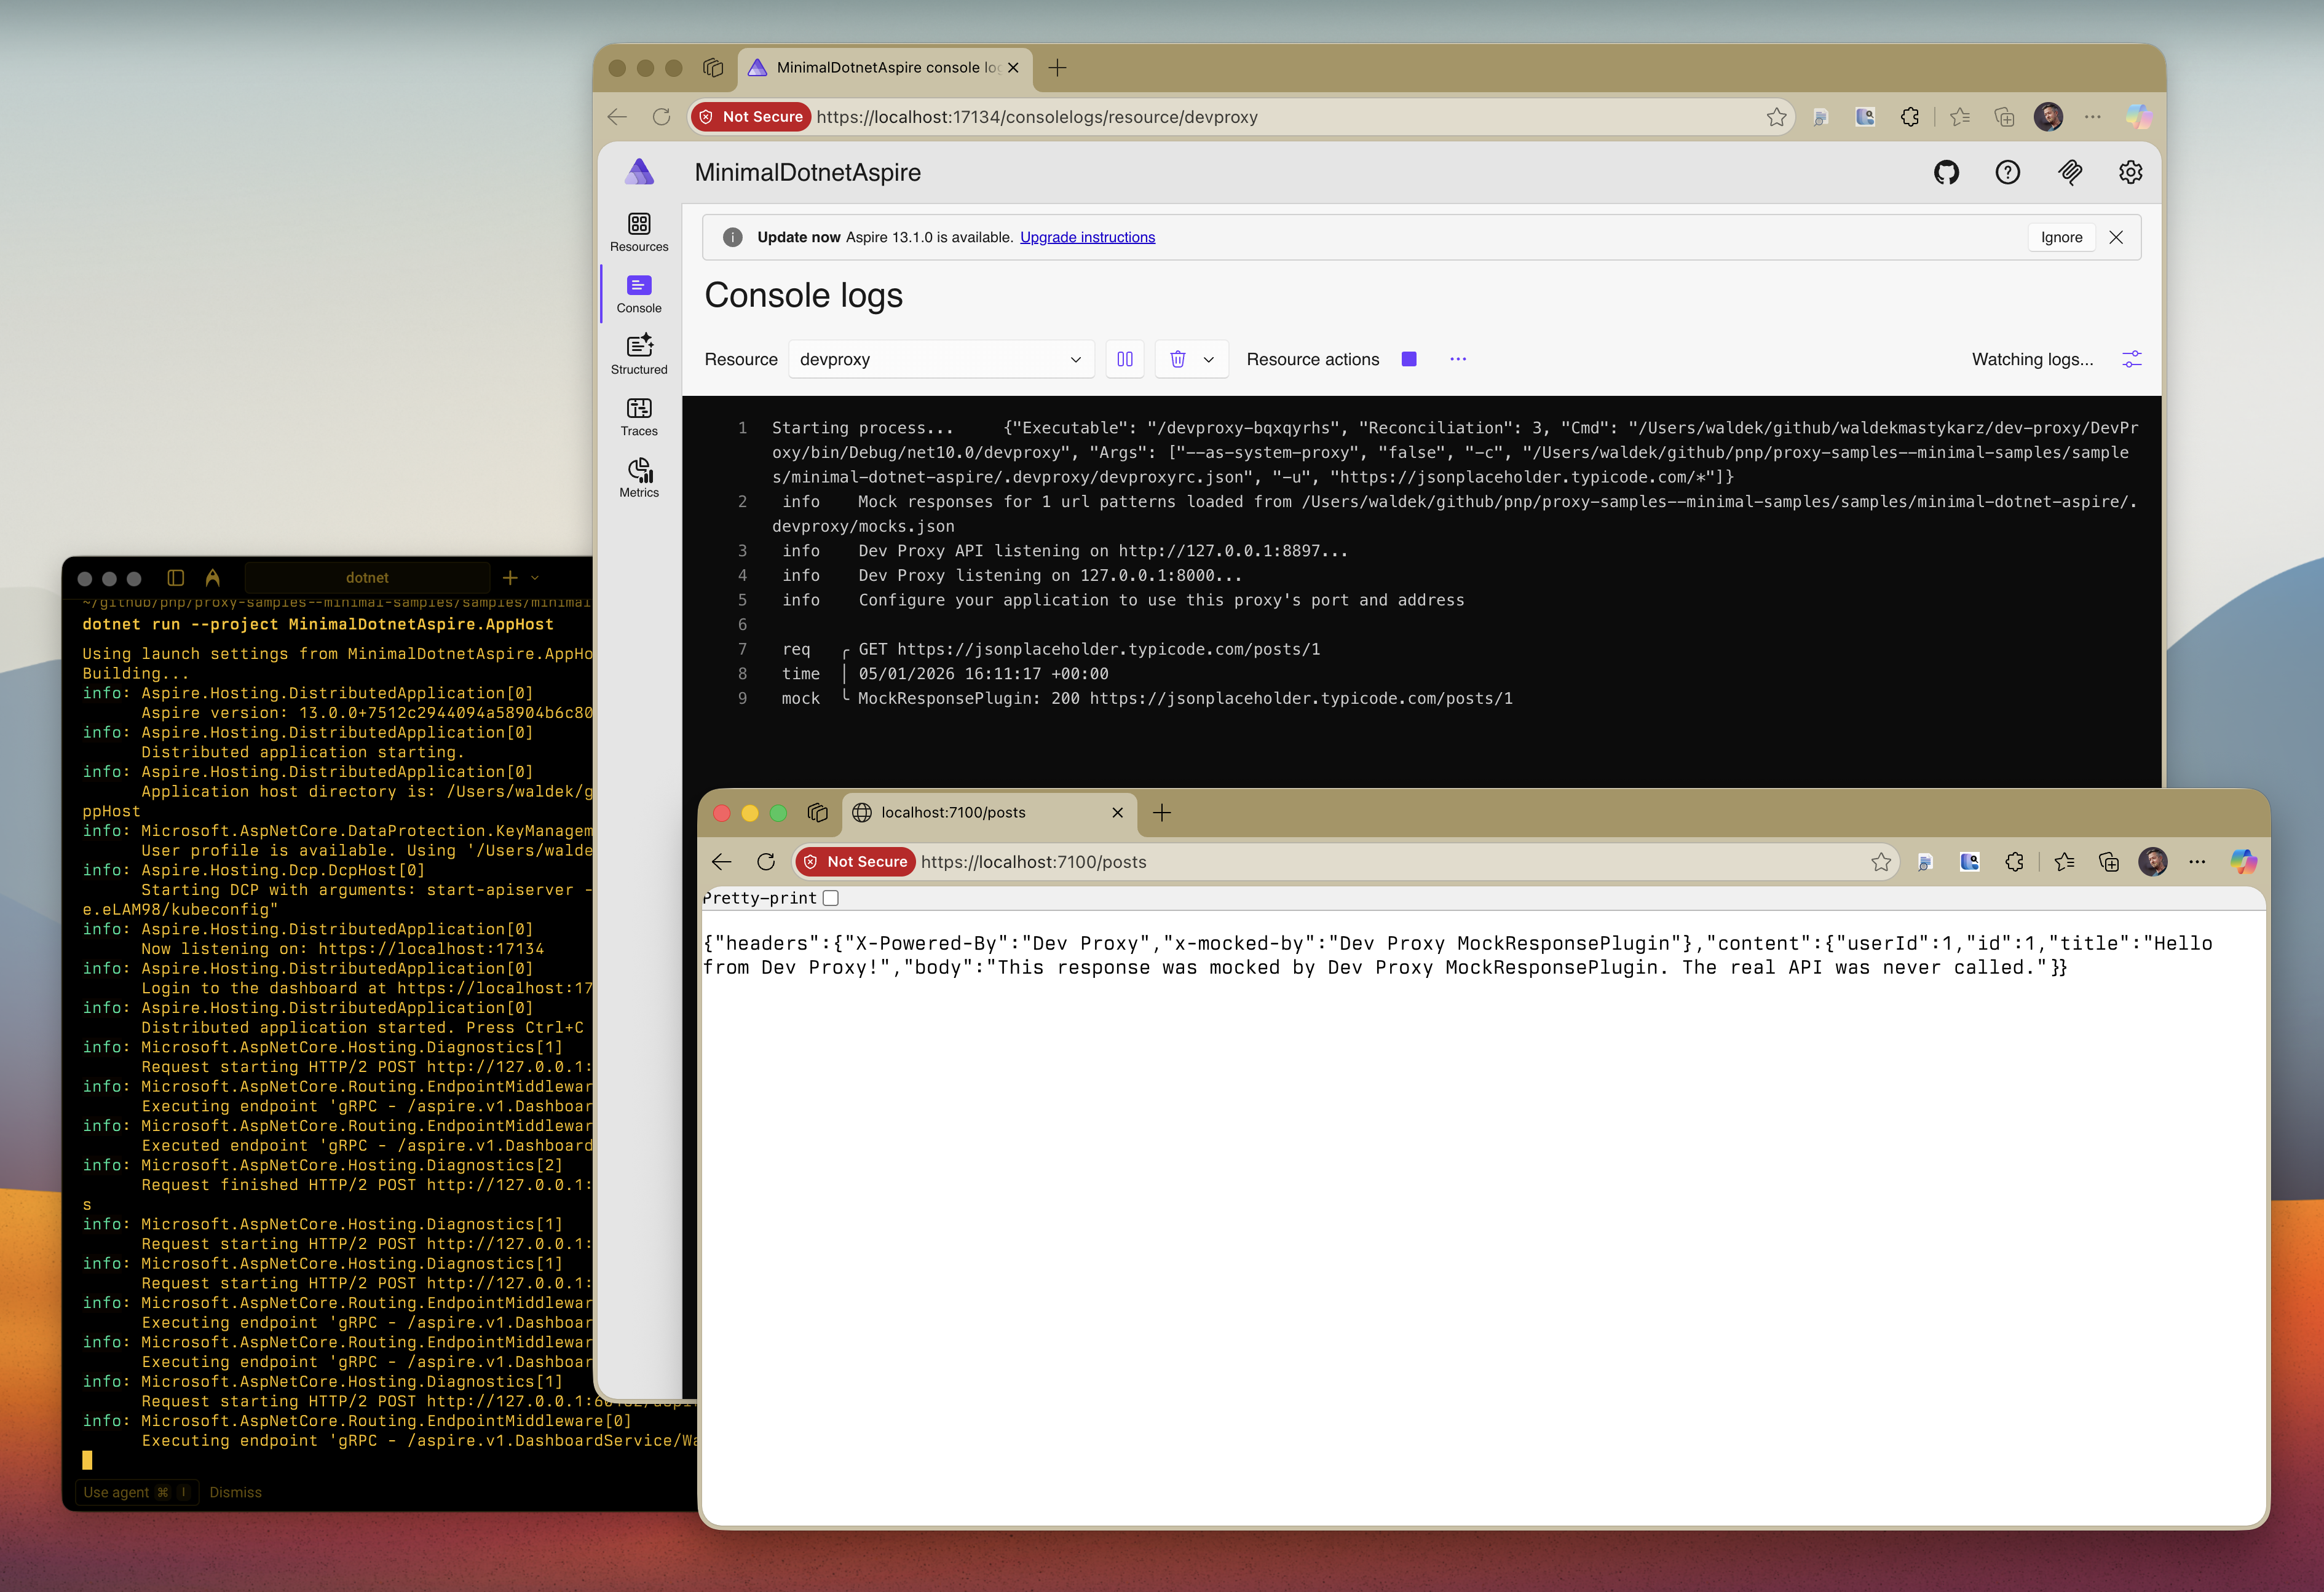Select the Console view in the sidebar

coord(639,293)
